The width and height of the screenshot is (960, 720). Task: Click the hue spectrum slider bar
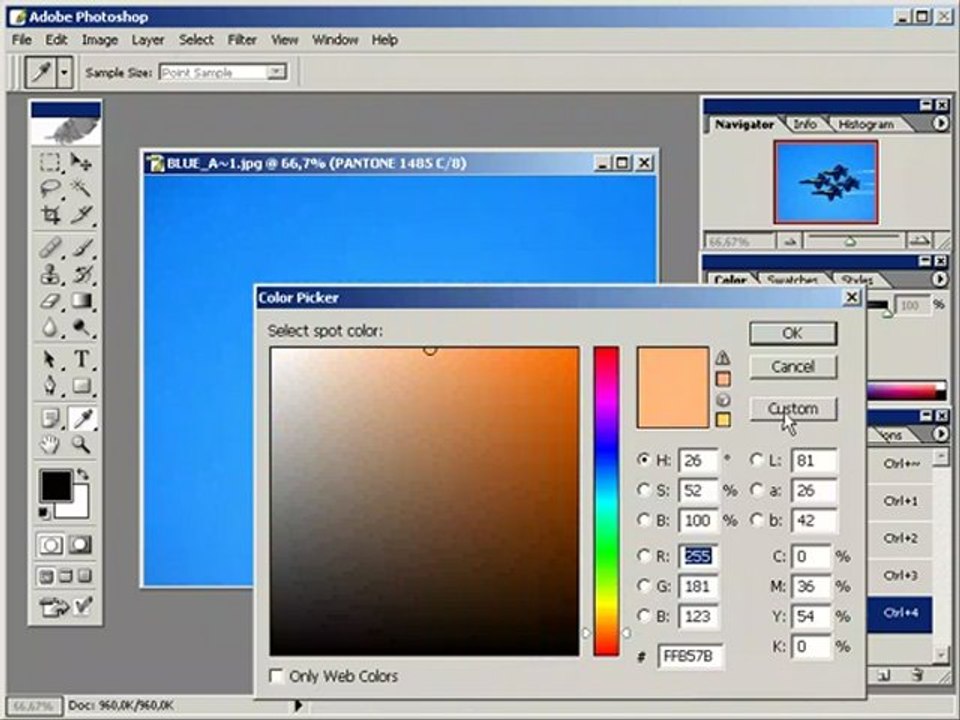point(606,501)
